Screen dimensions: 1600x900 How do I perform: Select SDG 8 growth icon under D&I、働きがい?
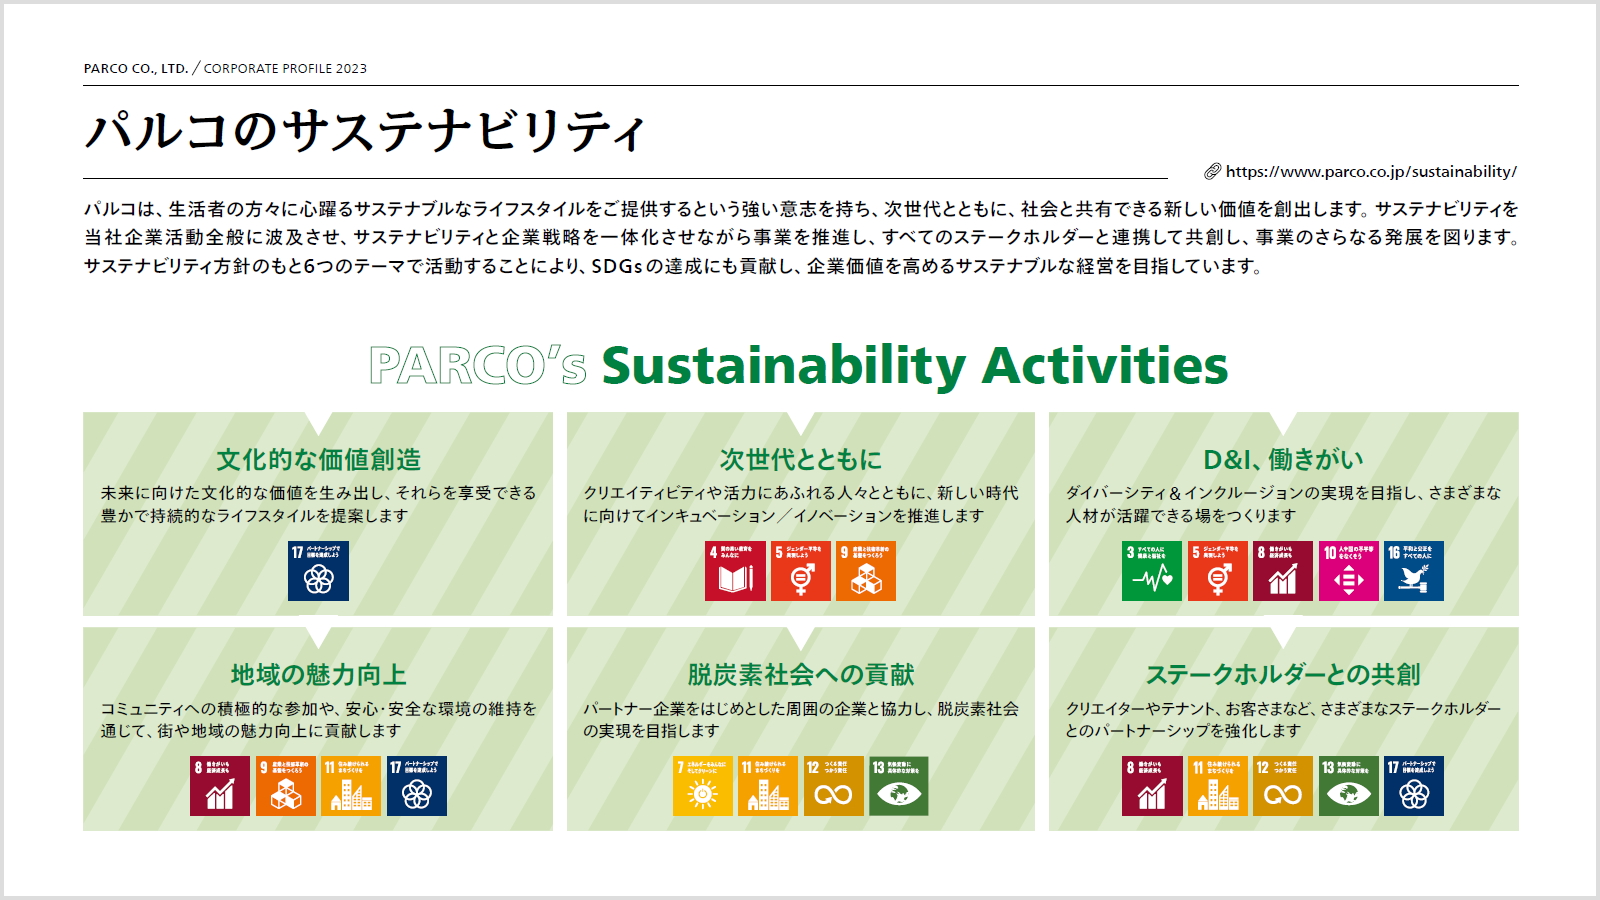[x=1283, y=571]
